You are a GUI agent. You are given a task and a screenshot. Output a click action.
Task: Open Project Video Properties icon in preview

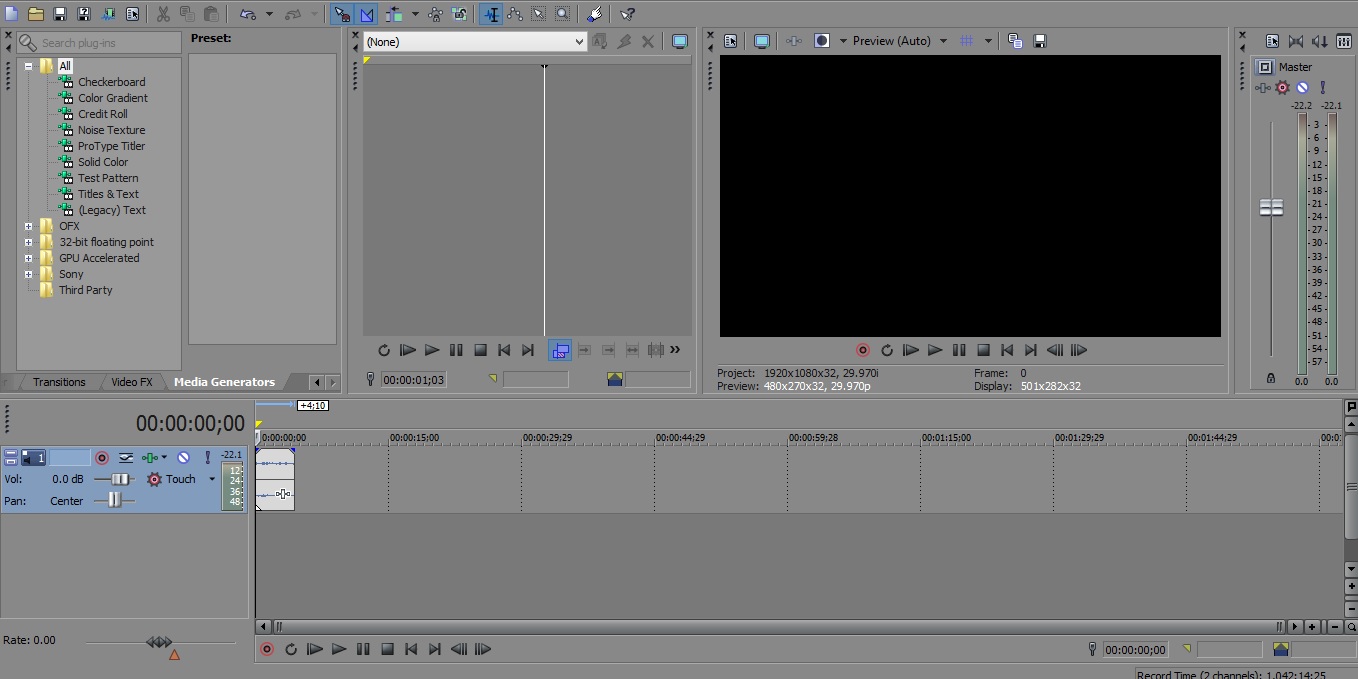coord(730,41)
